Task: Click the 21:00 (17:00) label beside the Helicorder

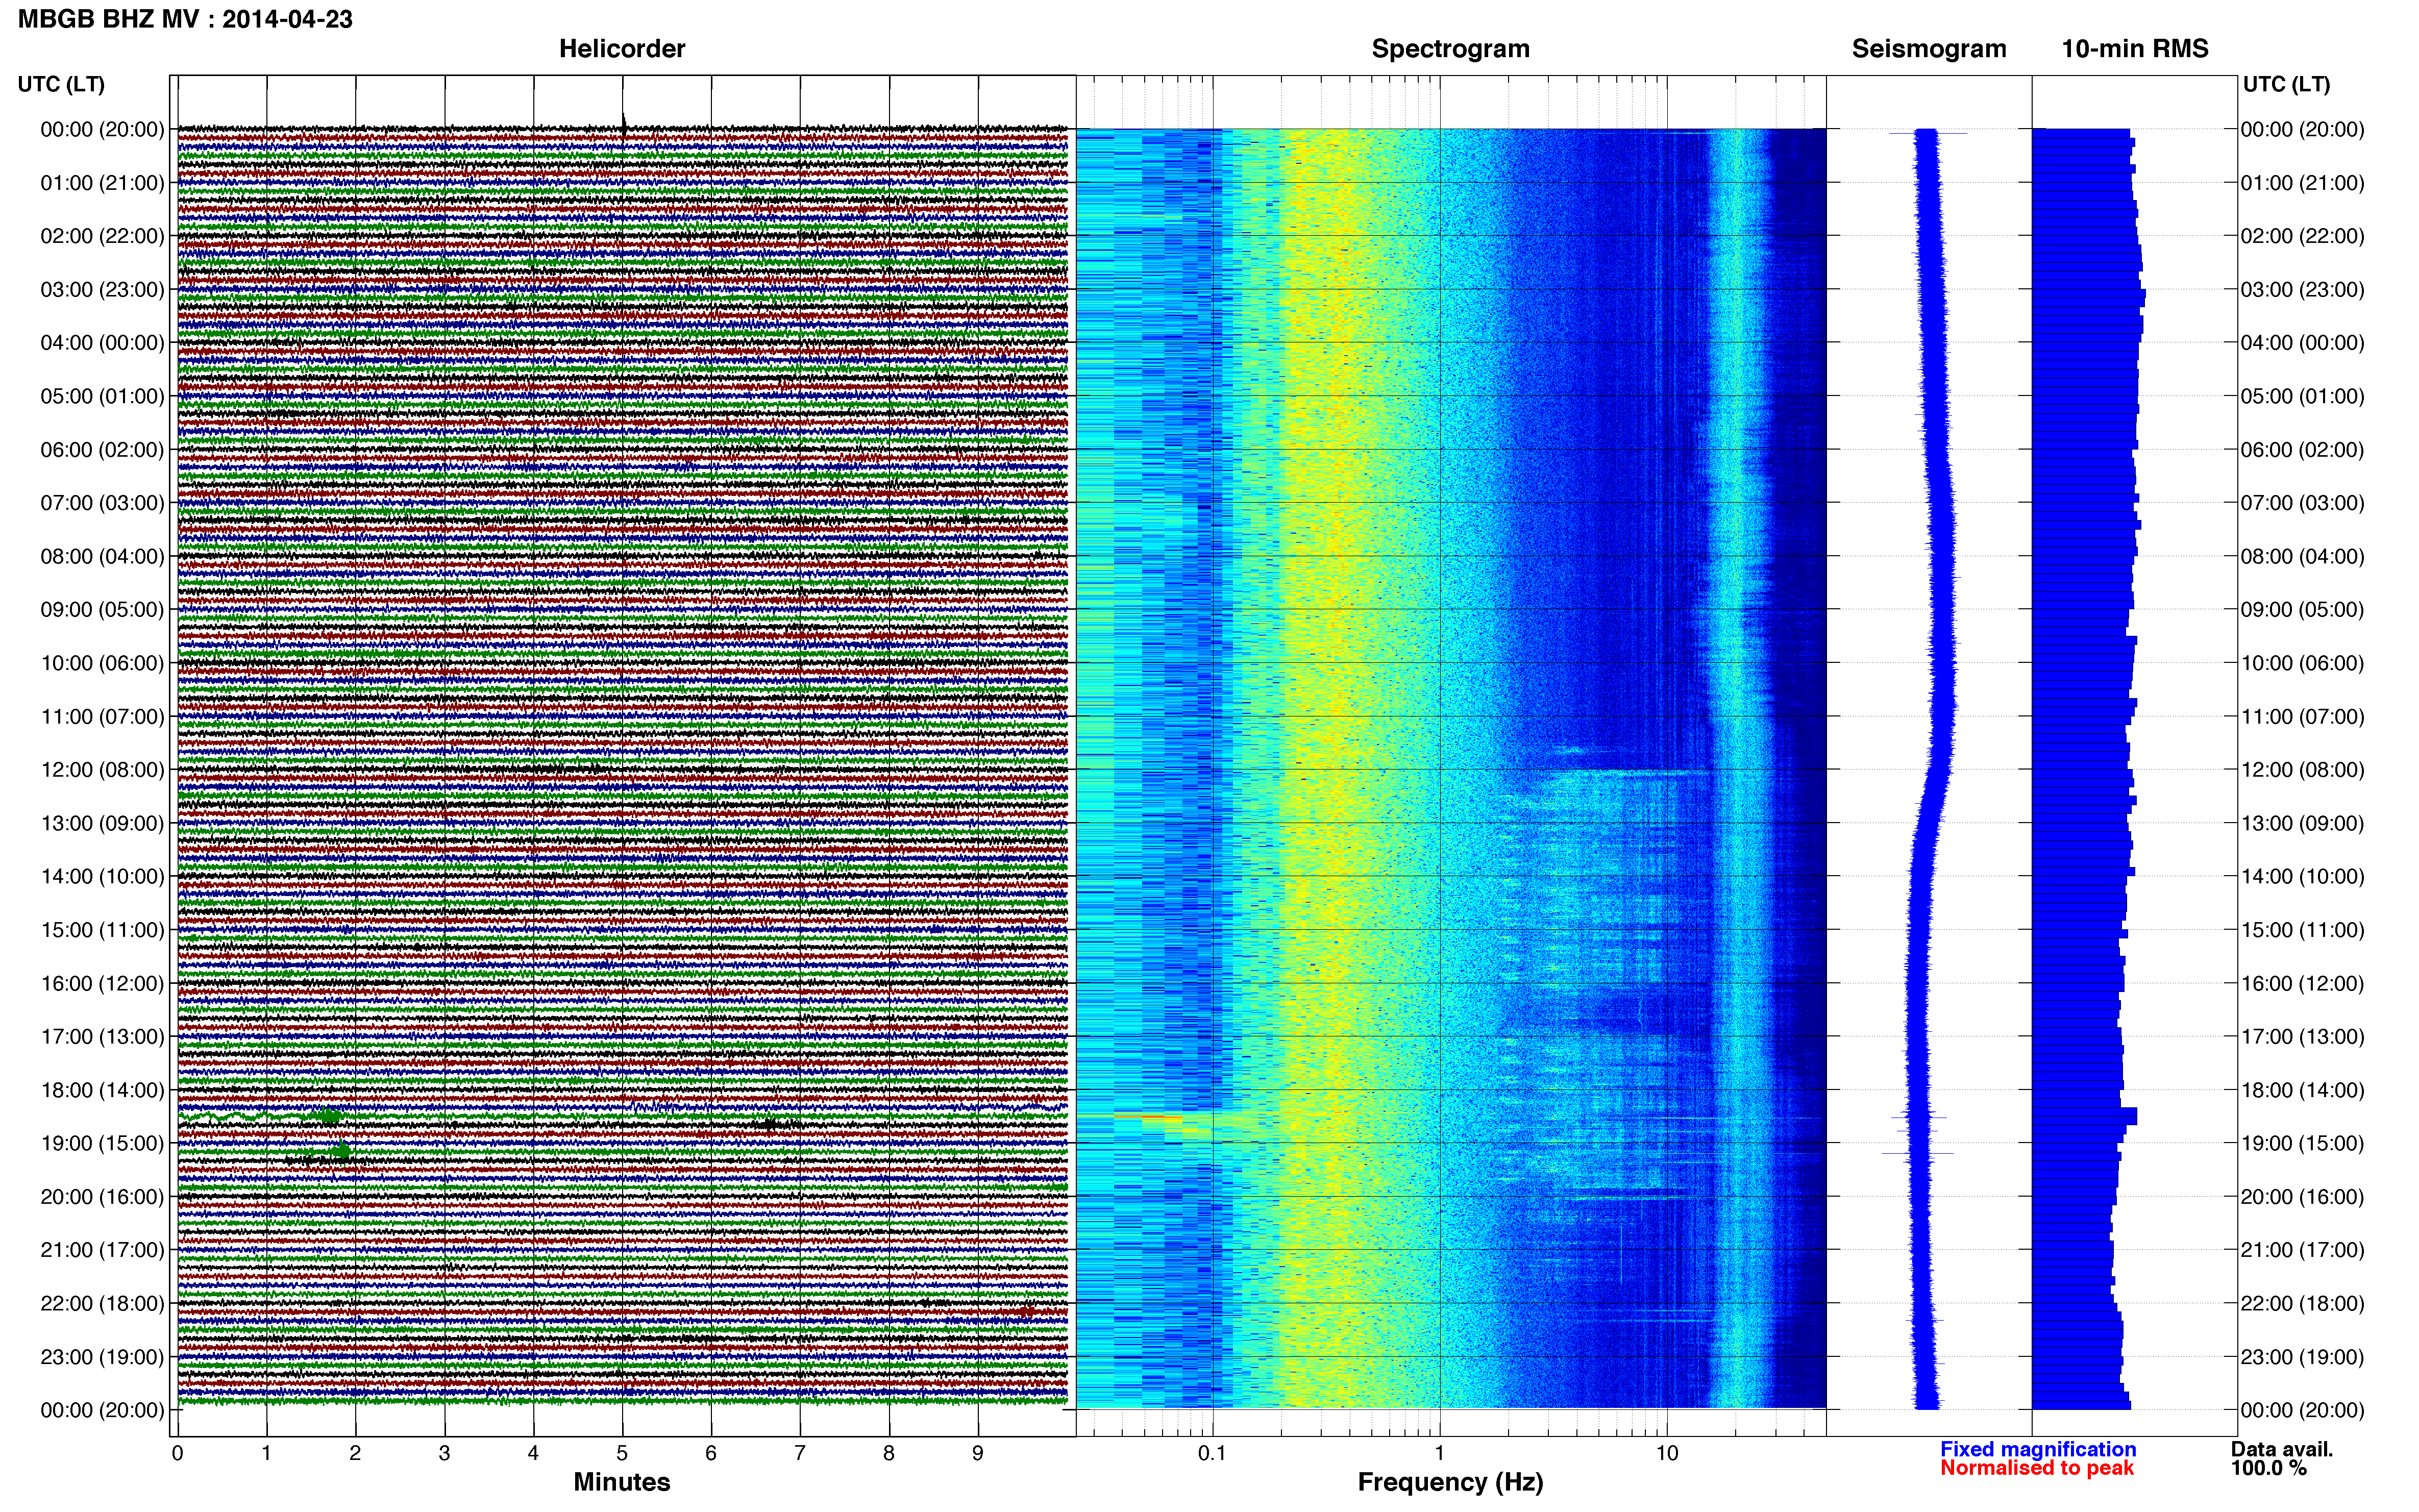Action: [102, 1250]
